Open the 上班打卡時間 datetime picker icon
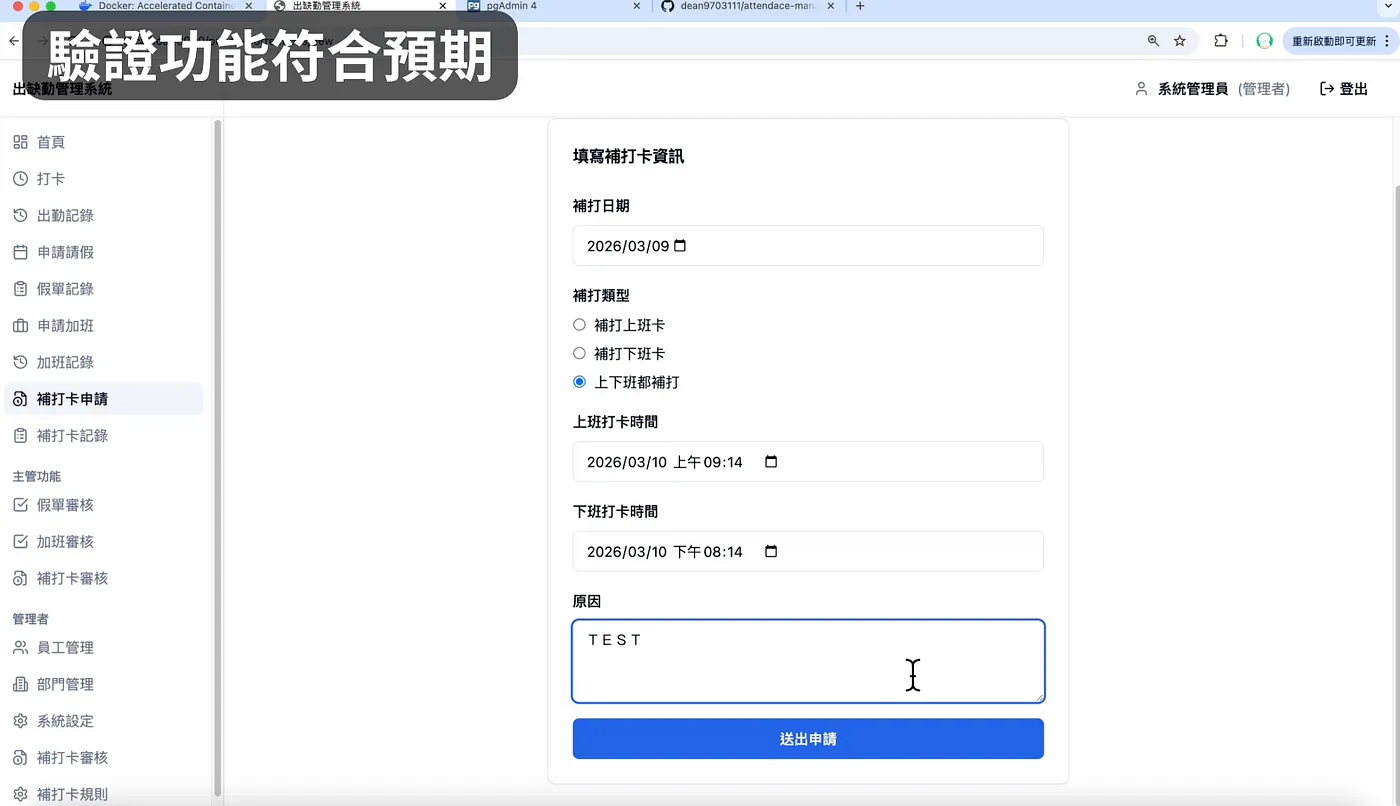The width and height of the screenshot is (1400, 806). [x=771, y=462]
